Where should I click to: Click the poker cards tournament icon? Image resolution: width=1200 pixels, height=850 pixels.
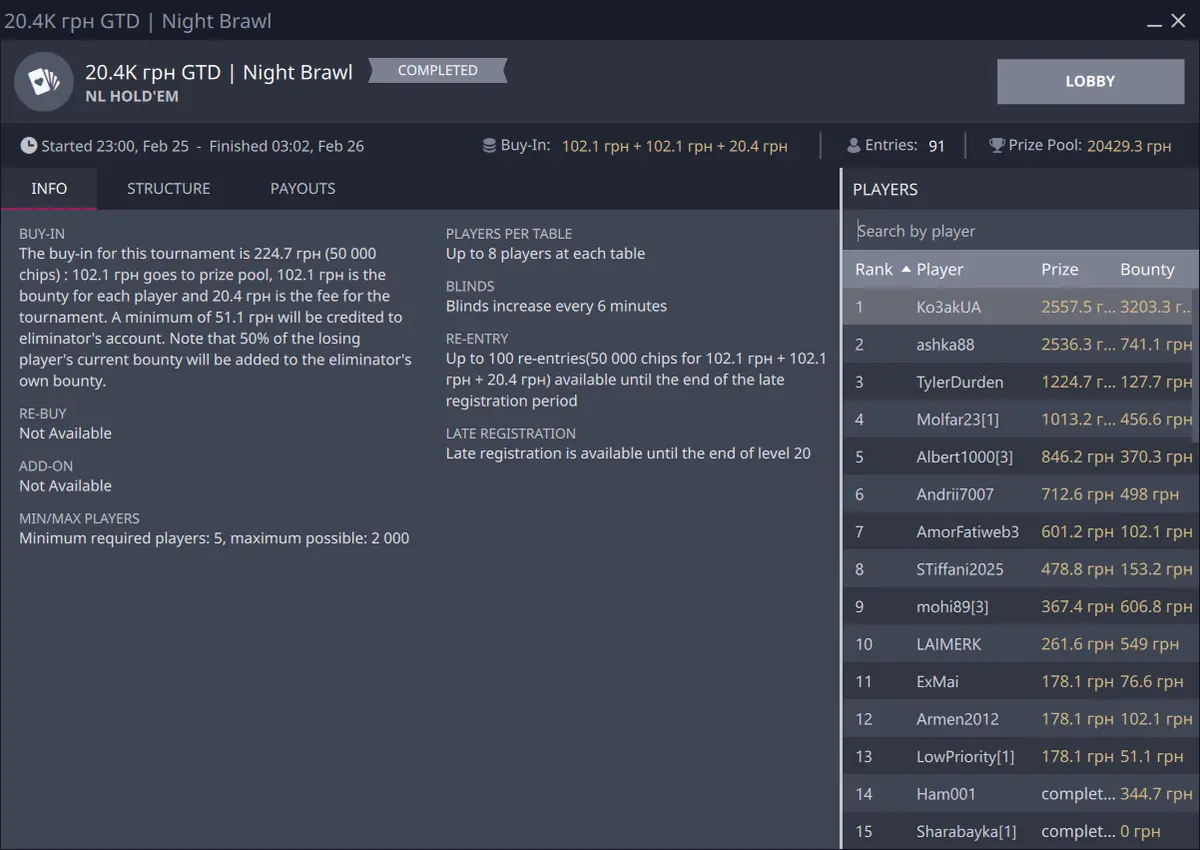[44, 82]
